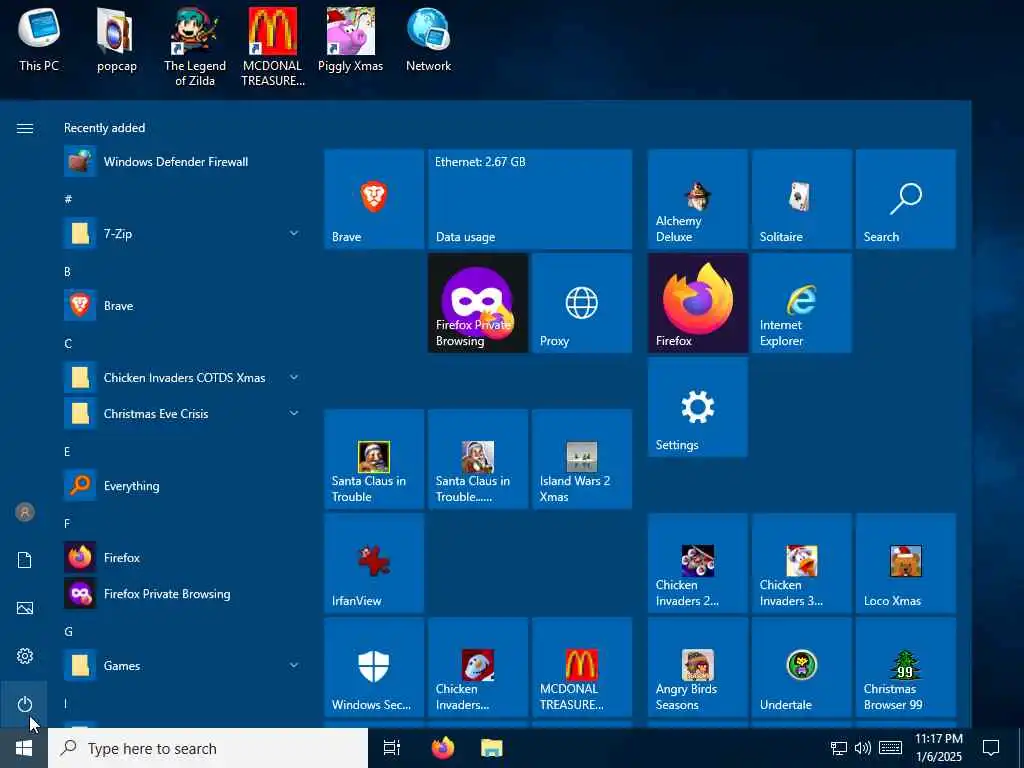Click the taskbar clock showing 11:17 PM
Screen dimensions: 1024x768
(938, 748)
